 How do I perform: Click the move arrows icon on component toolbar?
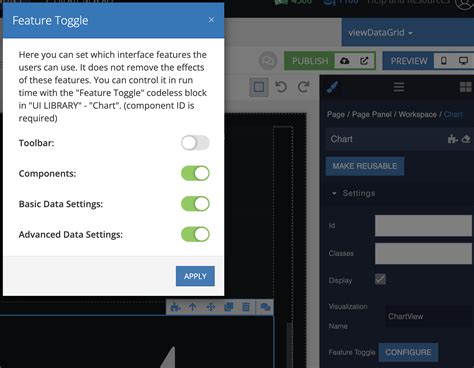pyautogui.click(x=211, y=307)
